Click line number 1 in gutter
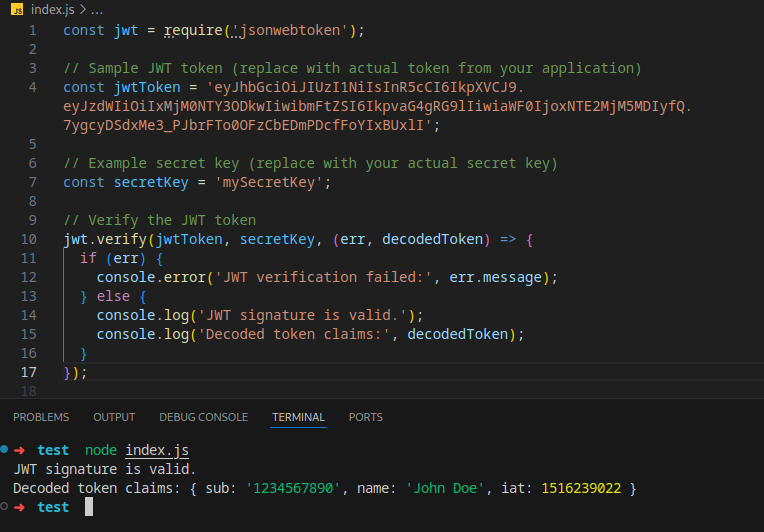The image size is (764, 532). 33,30
